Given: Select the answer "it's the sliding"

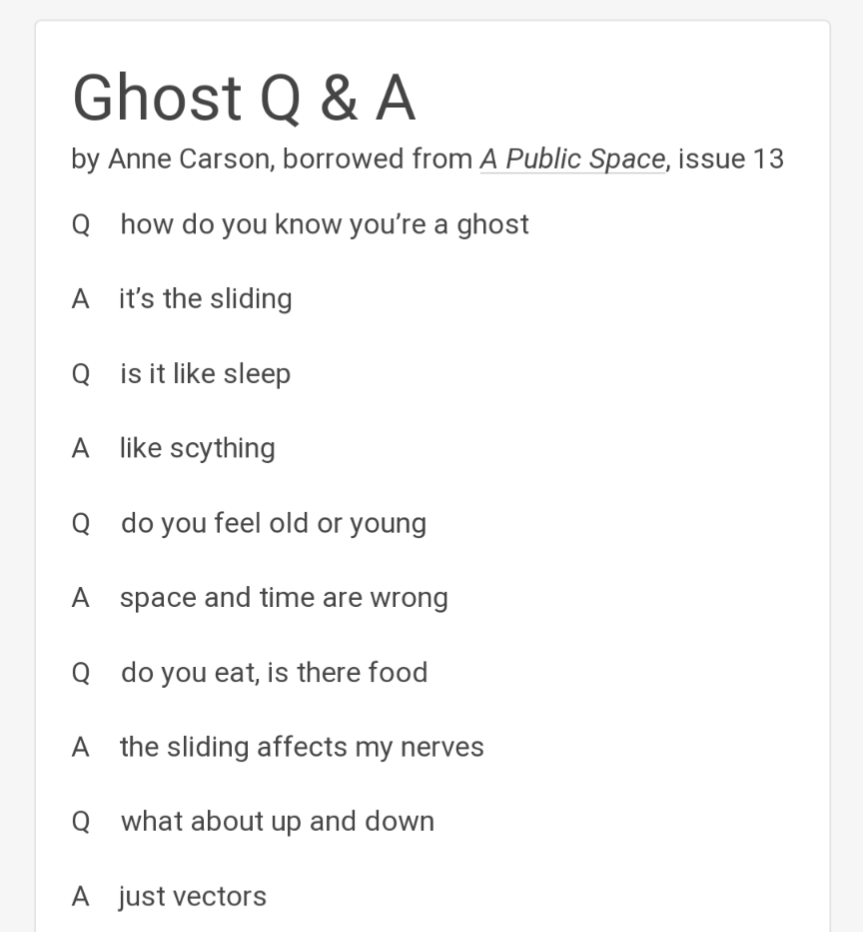Looking at the screenshot, I should click(205, 299).
